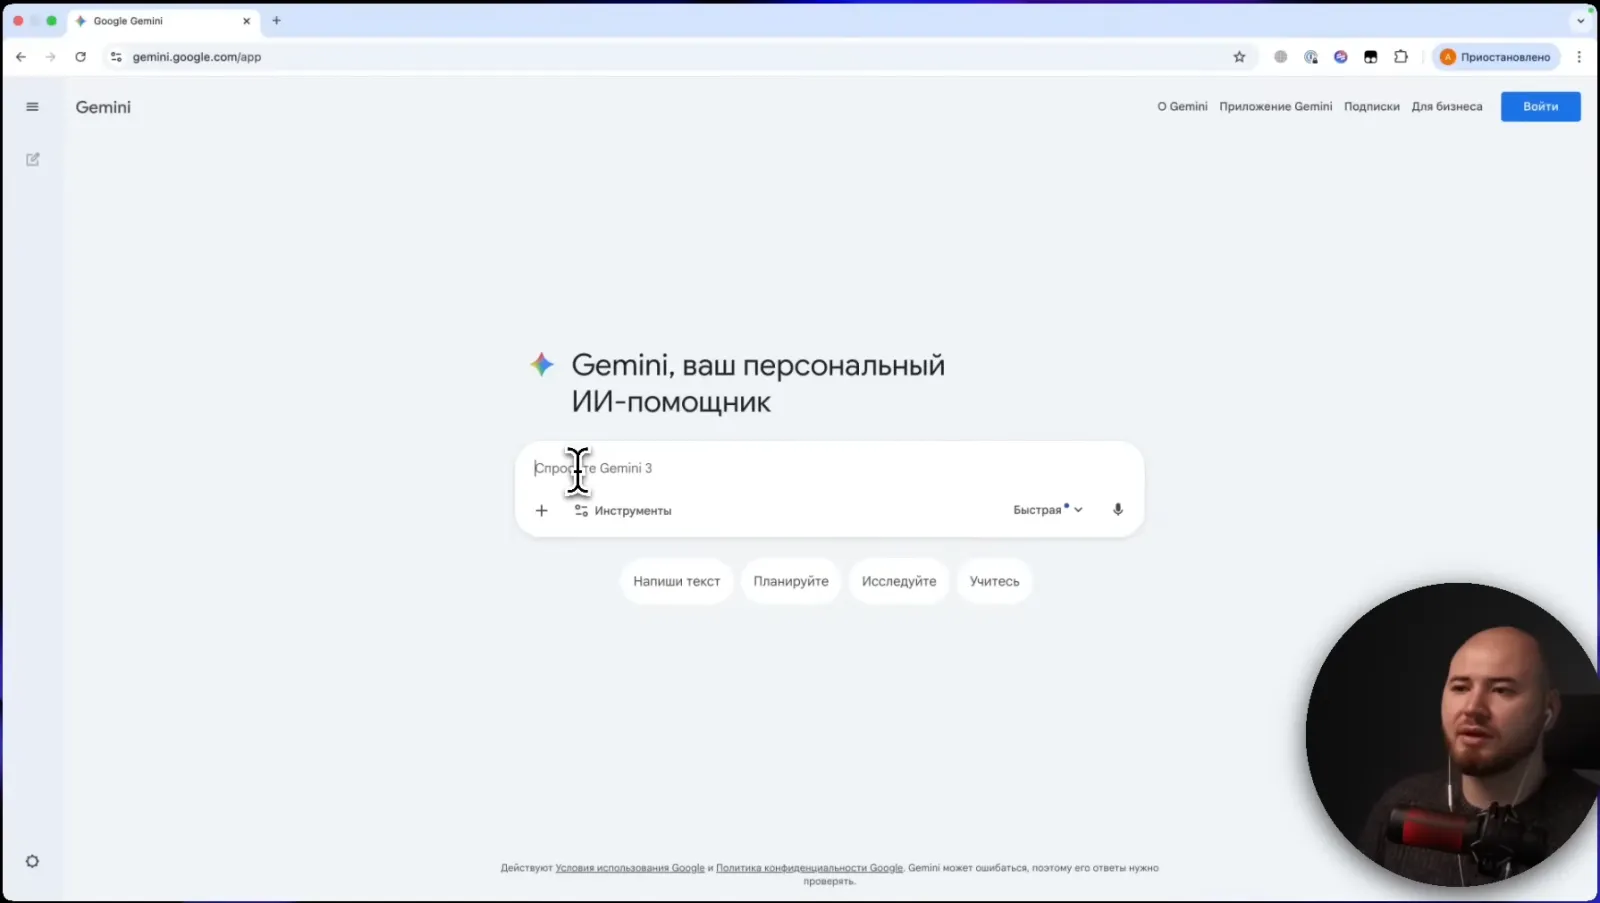Screen dimensions: 1600x903
Task: Open Политика конфиденциальности Google link
Action: point(809,868)
